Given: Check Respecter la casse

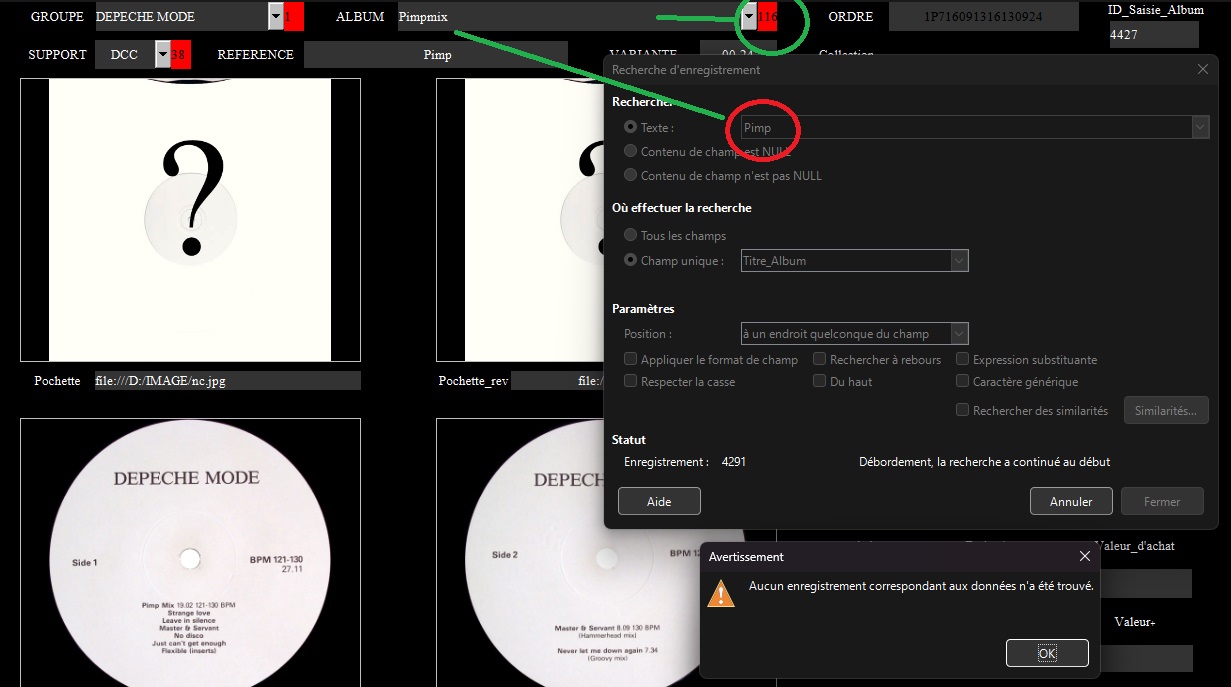Looking at the screenshot, I should coord(630,381).
